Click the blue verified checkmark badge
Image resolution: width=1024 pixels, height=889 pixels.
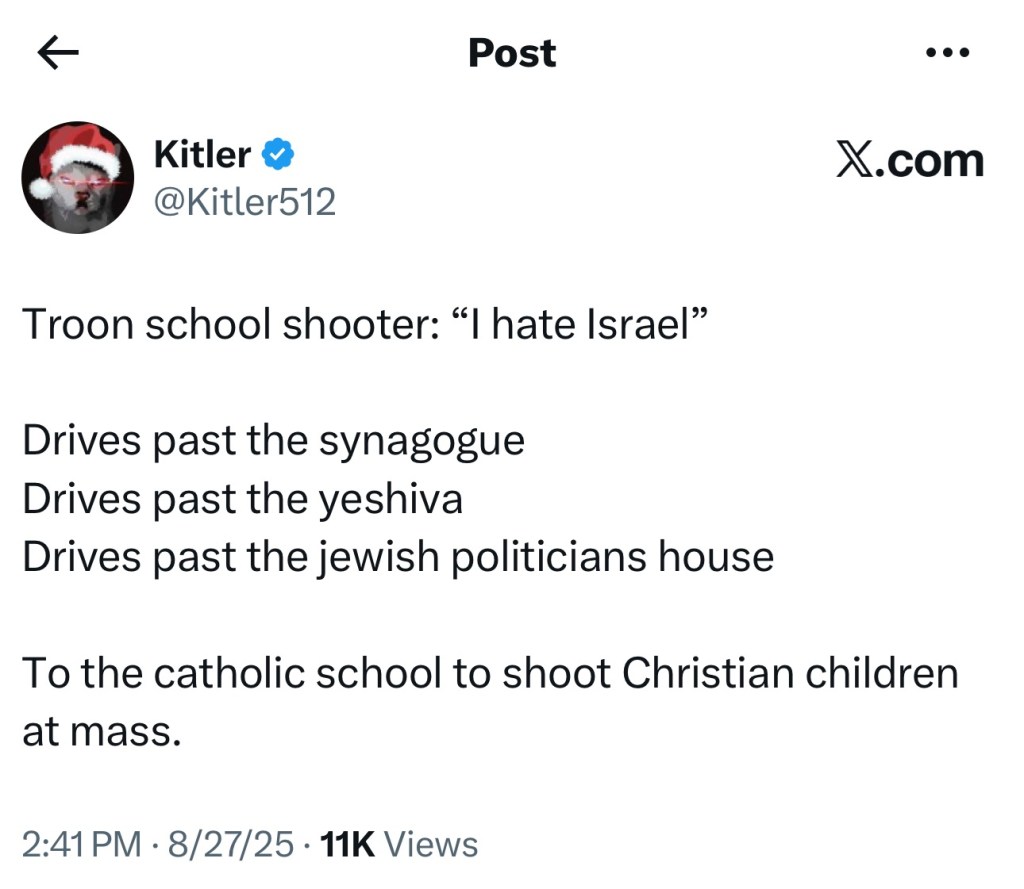(277, 155)
